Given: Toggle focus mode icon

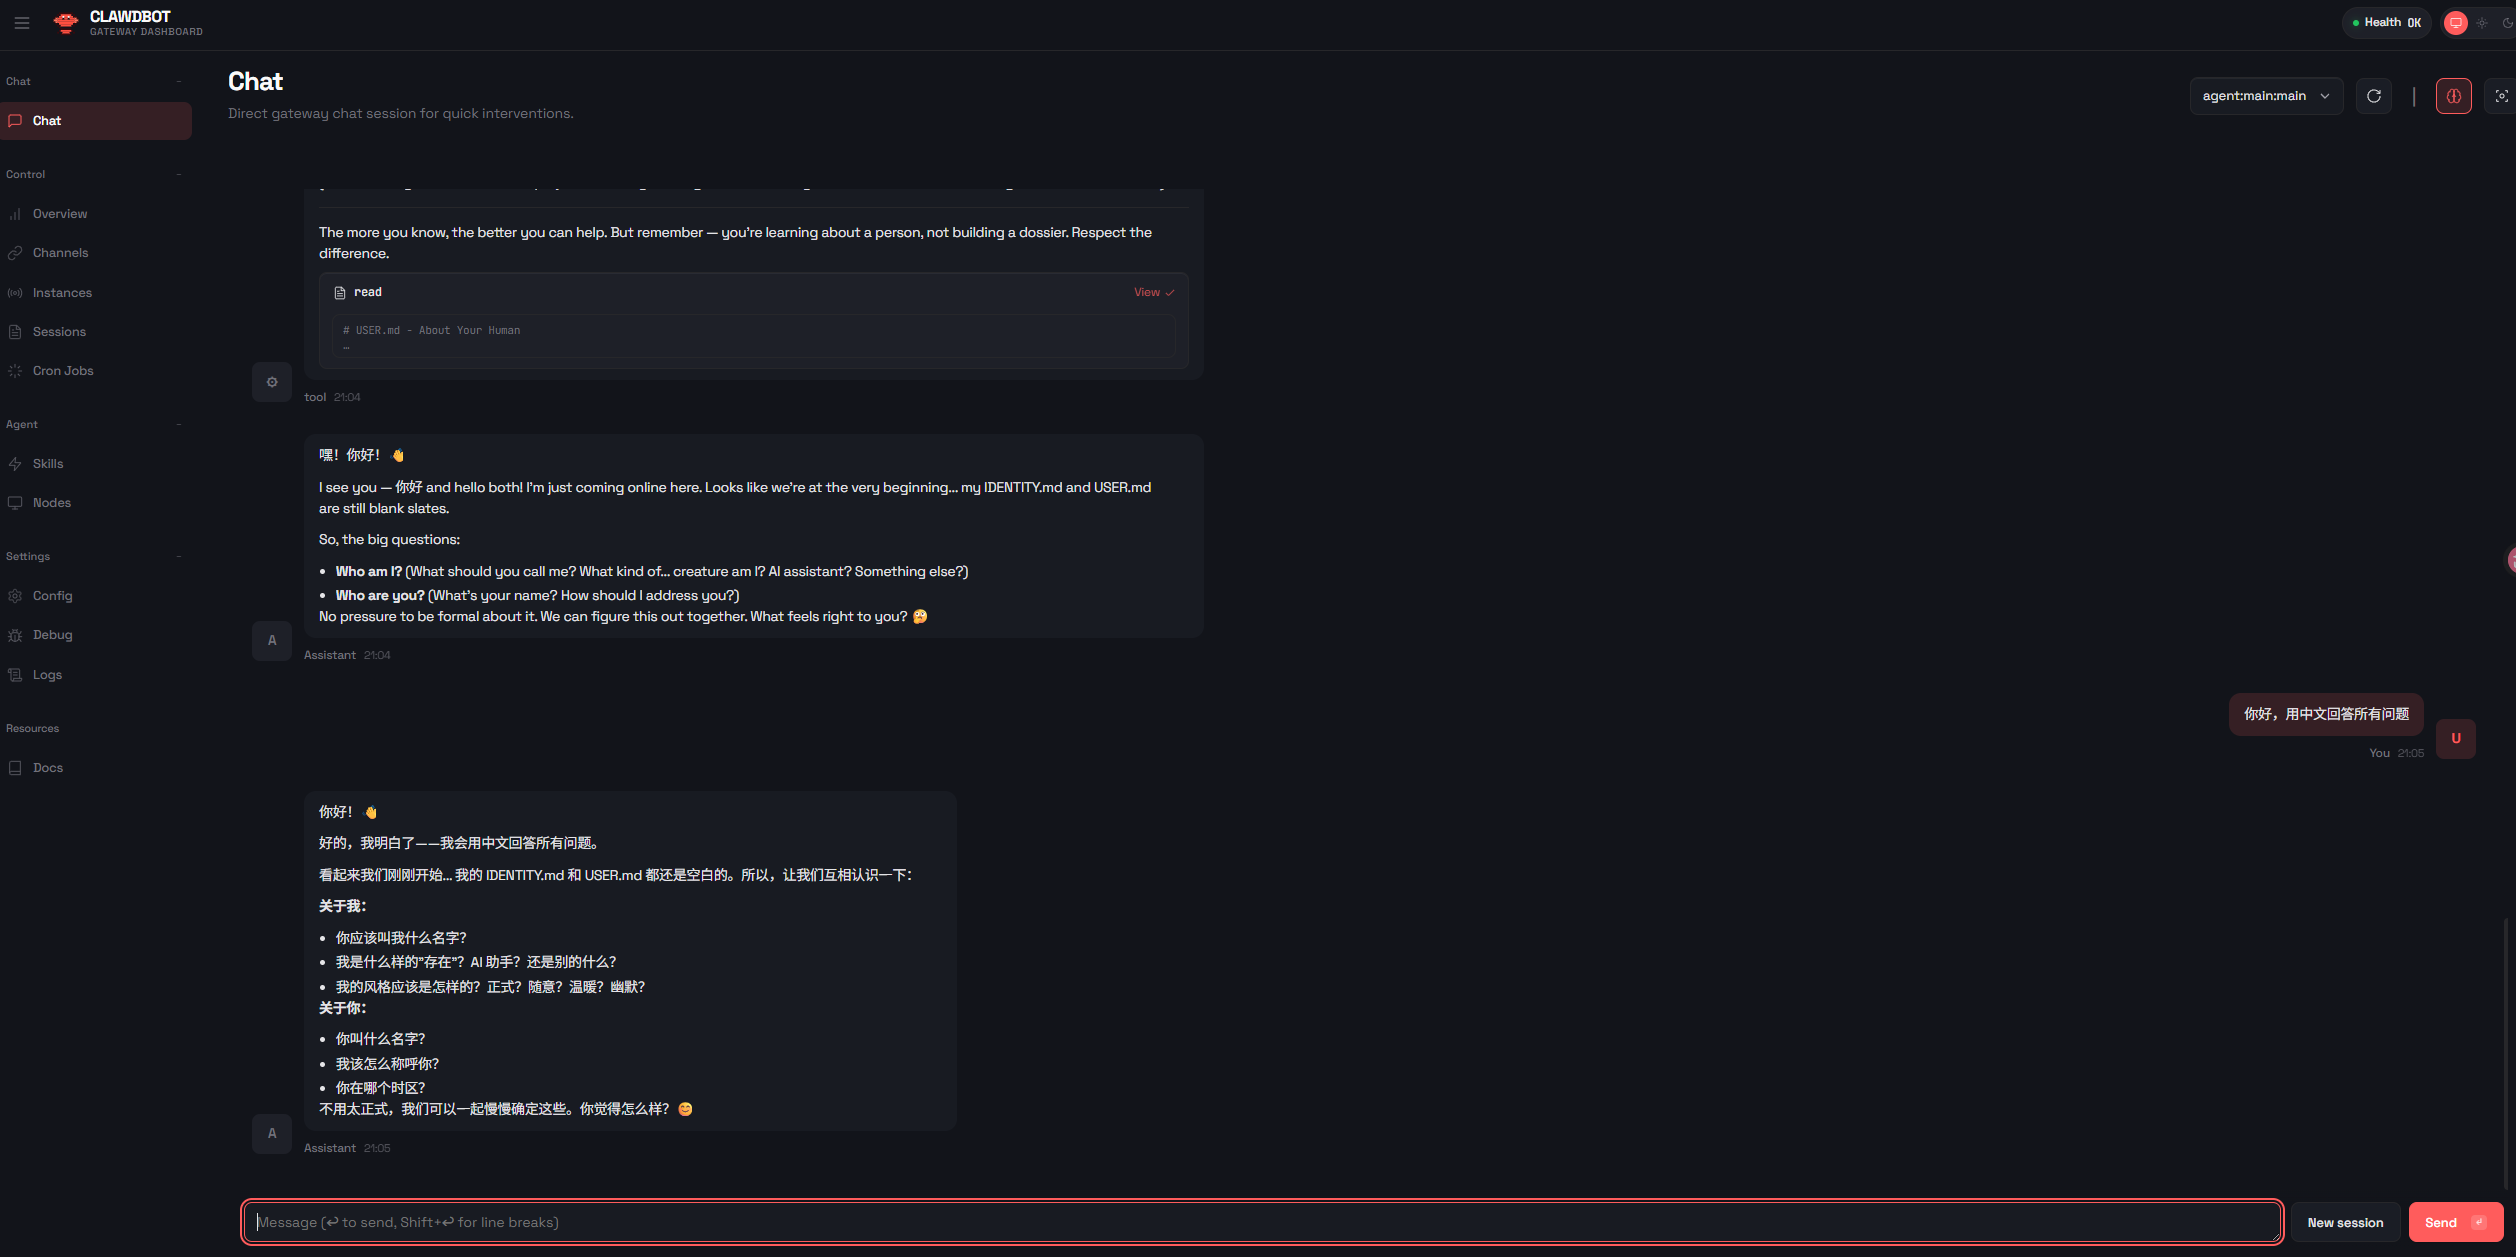Looking at the screenshot, I should pyautogui.click(x=2501, y=96).
